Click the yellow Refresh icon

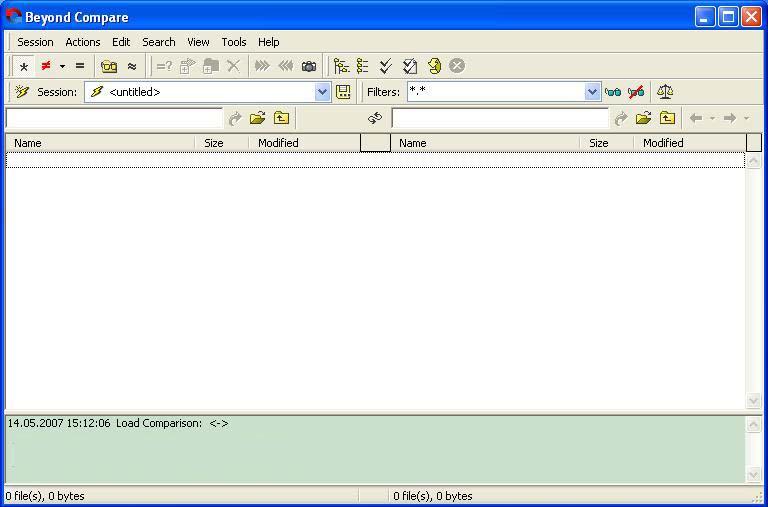434,66
